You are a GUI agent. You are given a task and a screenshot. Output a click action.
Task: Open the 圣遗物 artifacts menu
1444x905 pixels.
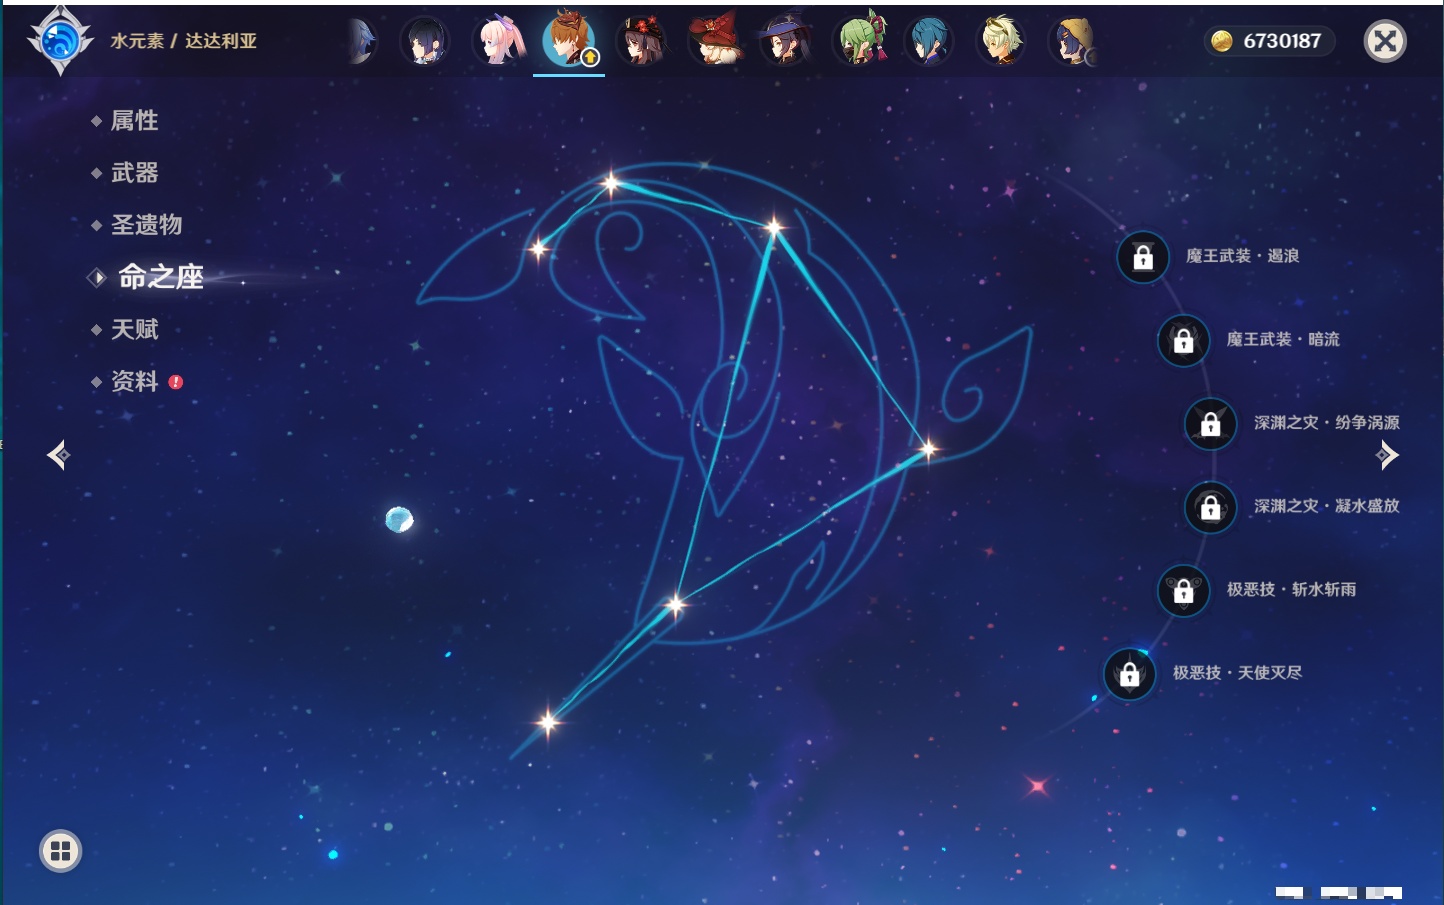tap(146, 225)
